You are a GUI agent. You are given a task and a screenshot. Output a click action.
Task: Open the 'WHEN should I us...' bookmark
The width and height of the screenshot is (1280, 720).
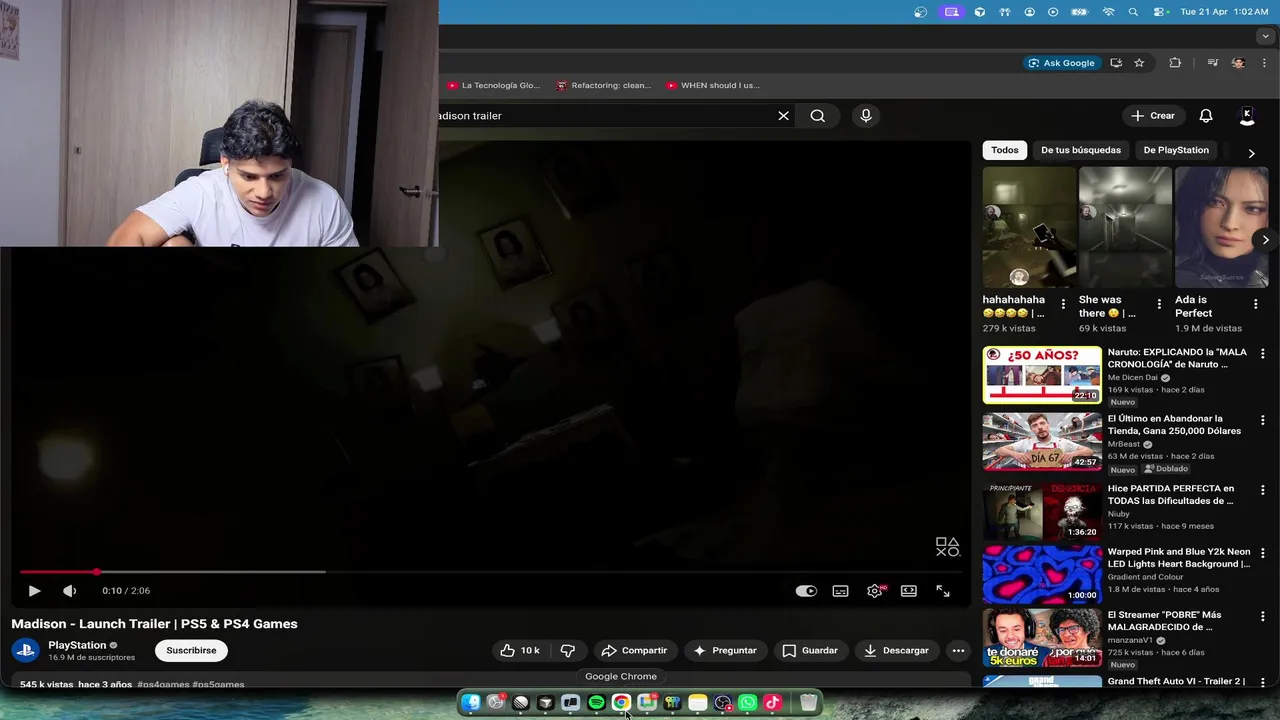[713, 86]
